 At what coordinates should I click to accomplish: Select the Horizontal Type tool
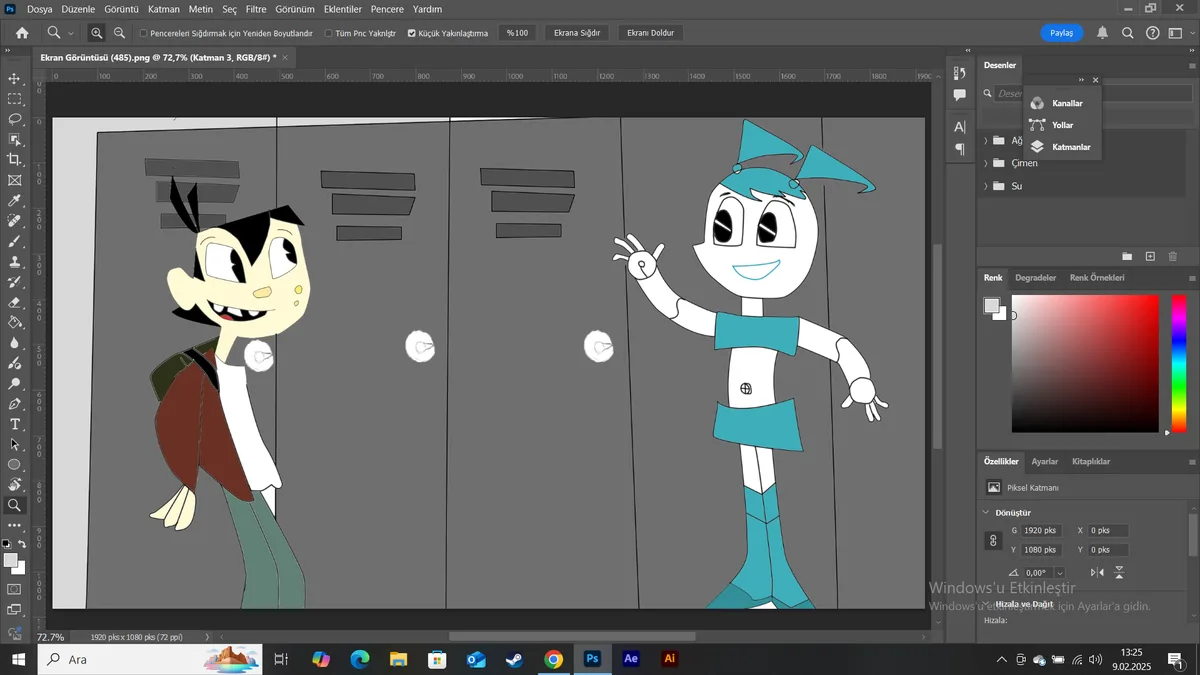tap(14, 424)
